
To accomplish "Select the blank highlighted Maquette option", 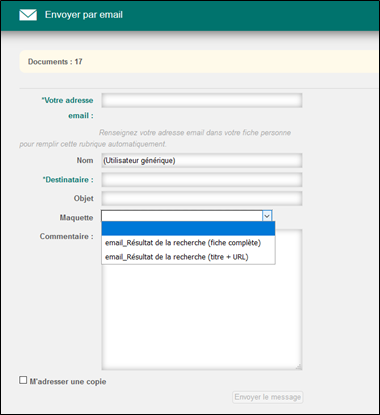I will [x=188, y=229].
